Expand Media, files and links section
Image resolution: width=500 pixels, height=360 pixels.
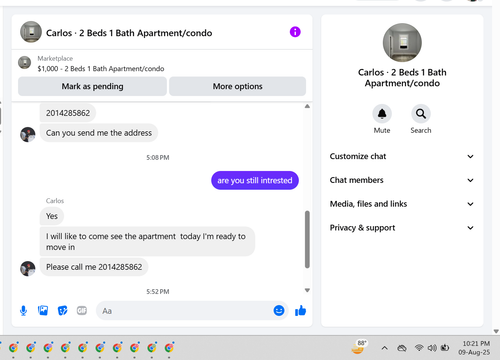coord(402,204)
